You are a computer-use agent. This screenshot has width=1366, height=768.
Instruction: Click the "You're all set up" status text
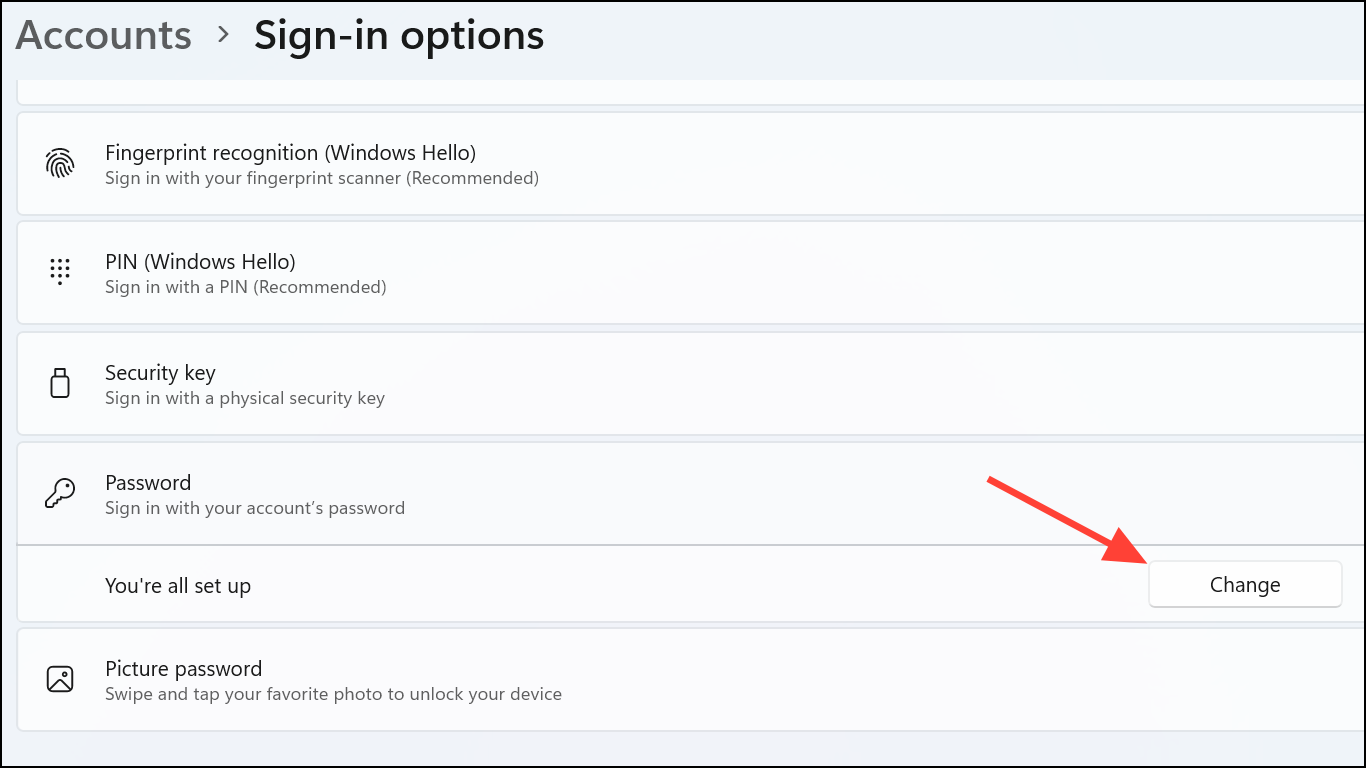click(178, 586)
